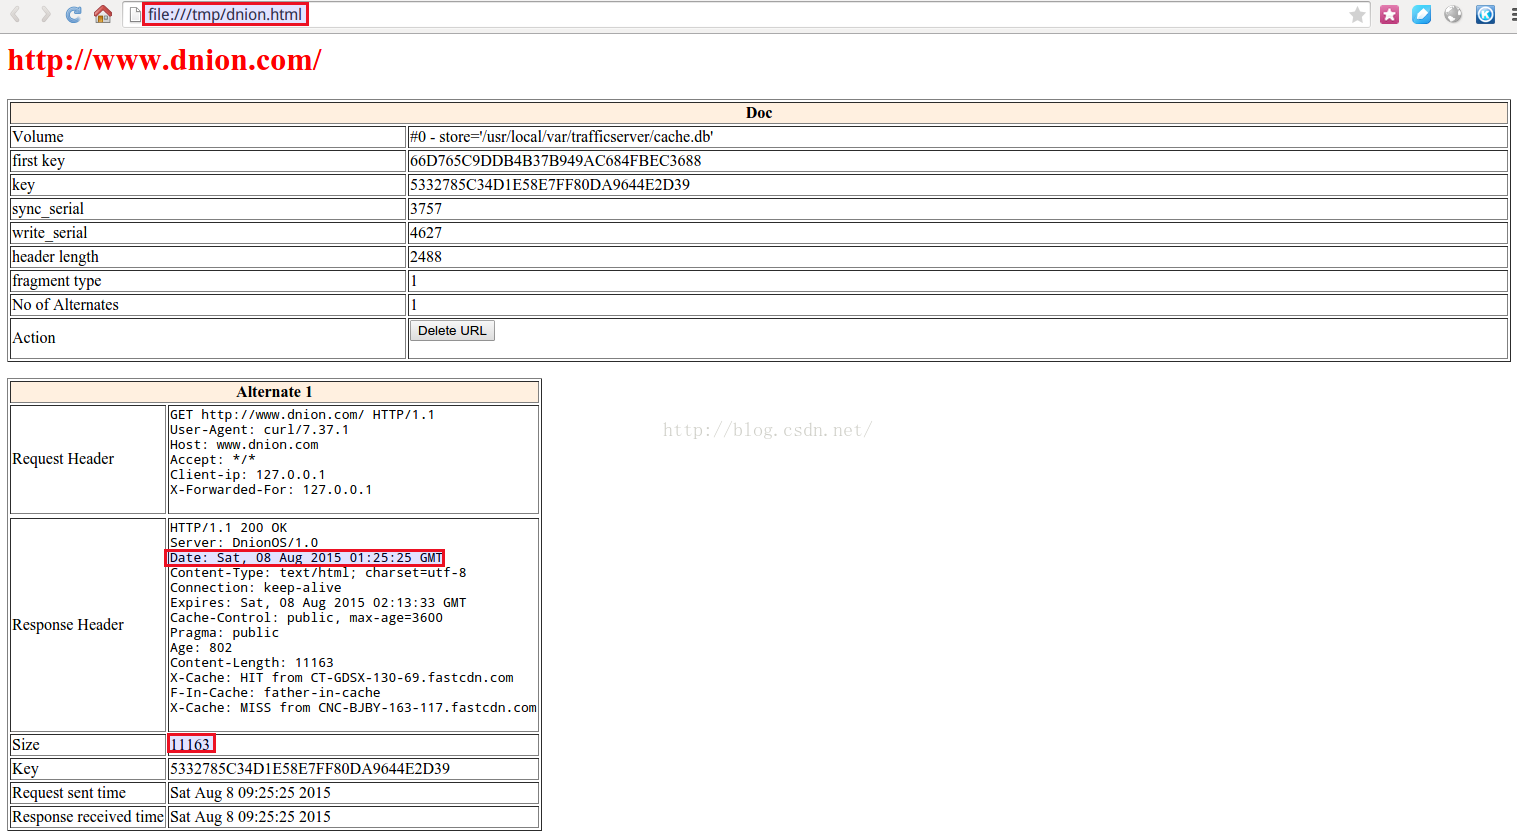Select the F-In-Cache: father-in-cache line
The width and height of the screenshot is (1517, 839).
(275, 693)
